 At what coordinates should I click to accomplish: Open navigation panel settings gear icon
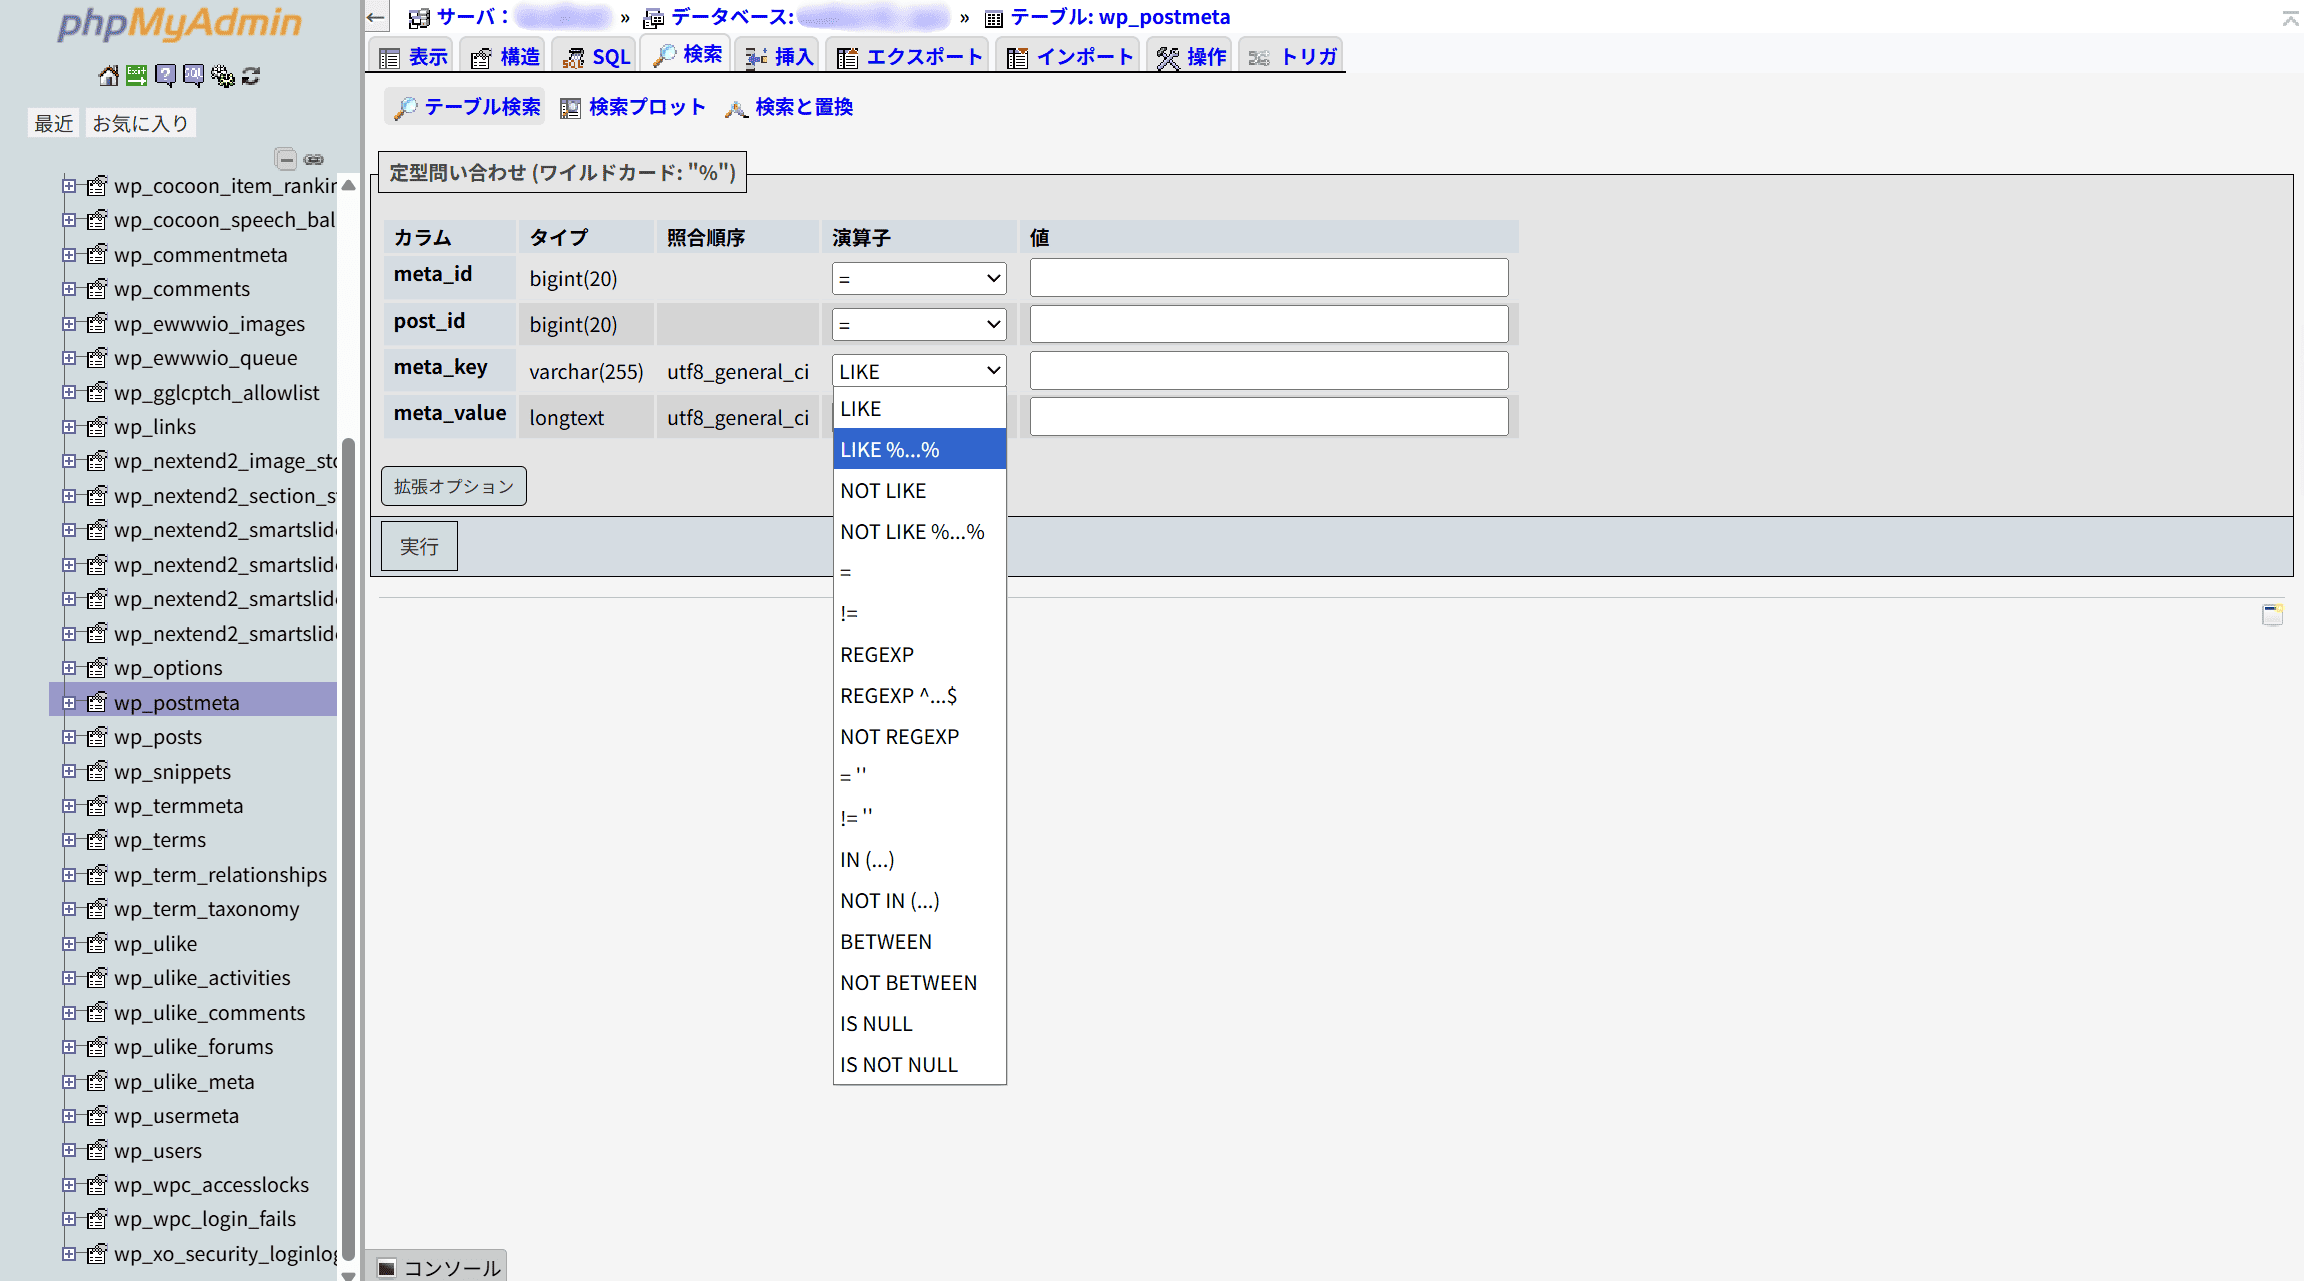click(222, 76)
